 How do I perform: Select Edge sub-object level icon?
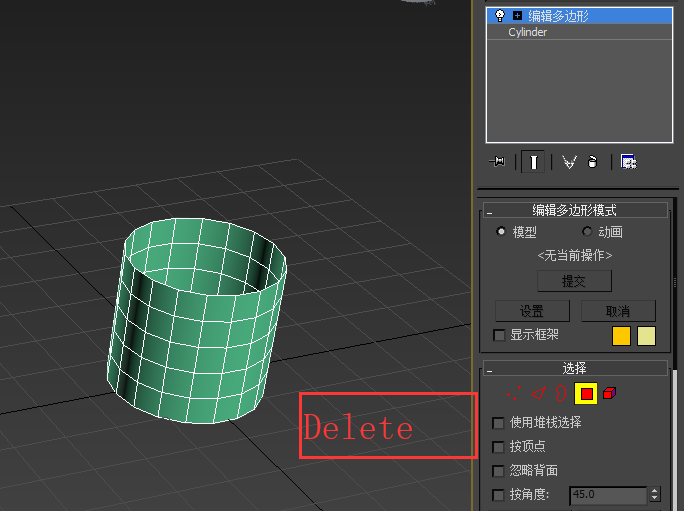pyautogui.click(x=538, y=394)
